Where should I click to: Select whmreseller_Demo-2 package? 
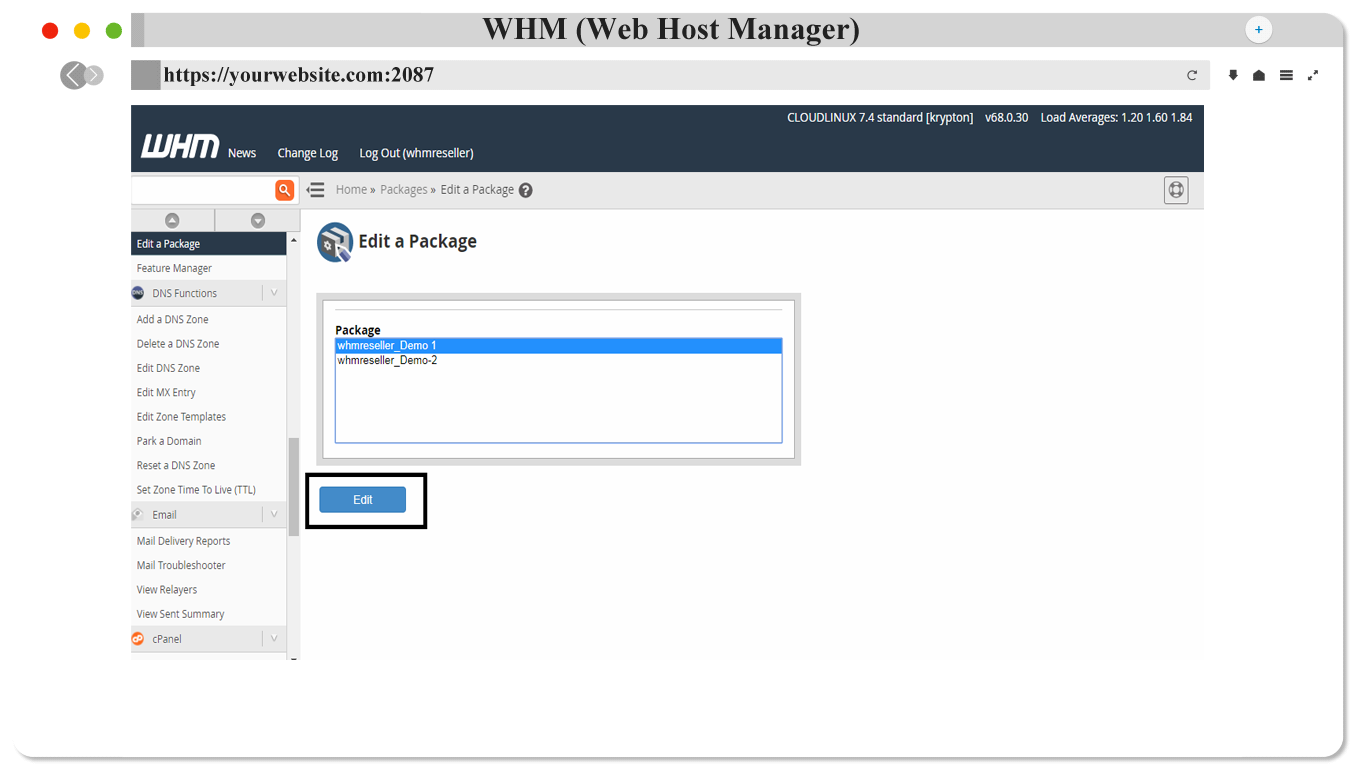tap(558, 361)
